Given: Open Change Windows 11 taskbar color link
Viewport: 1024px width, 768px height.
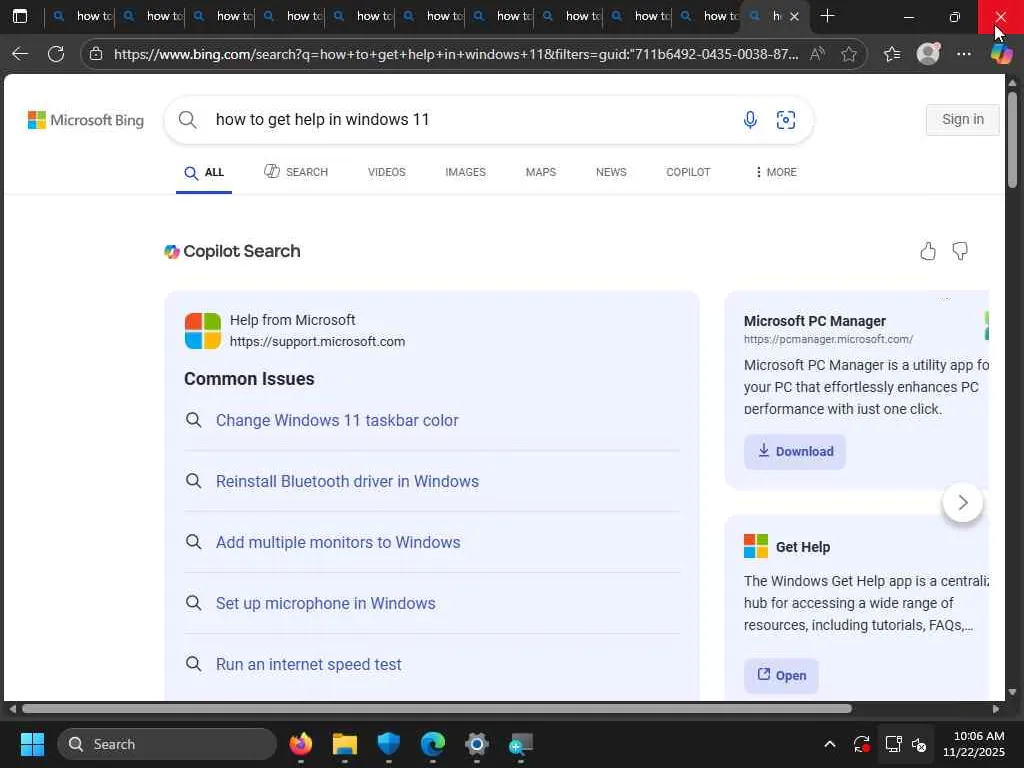Looking at the screenshot, I should click(x=337, y=421).
